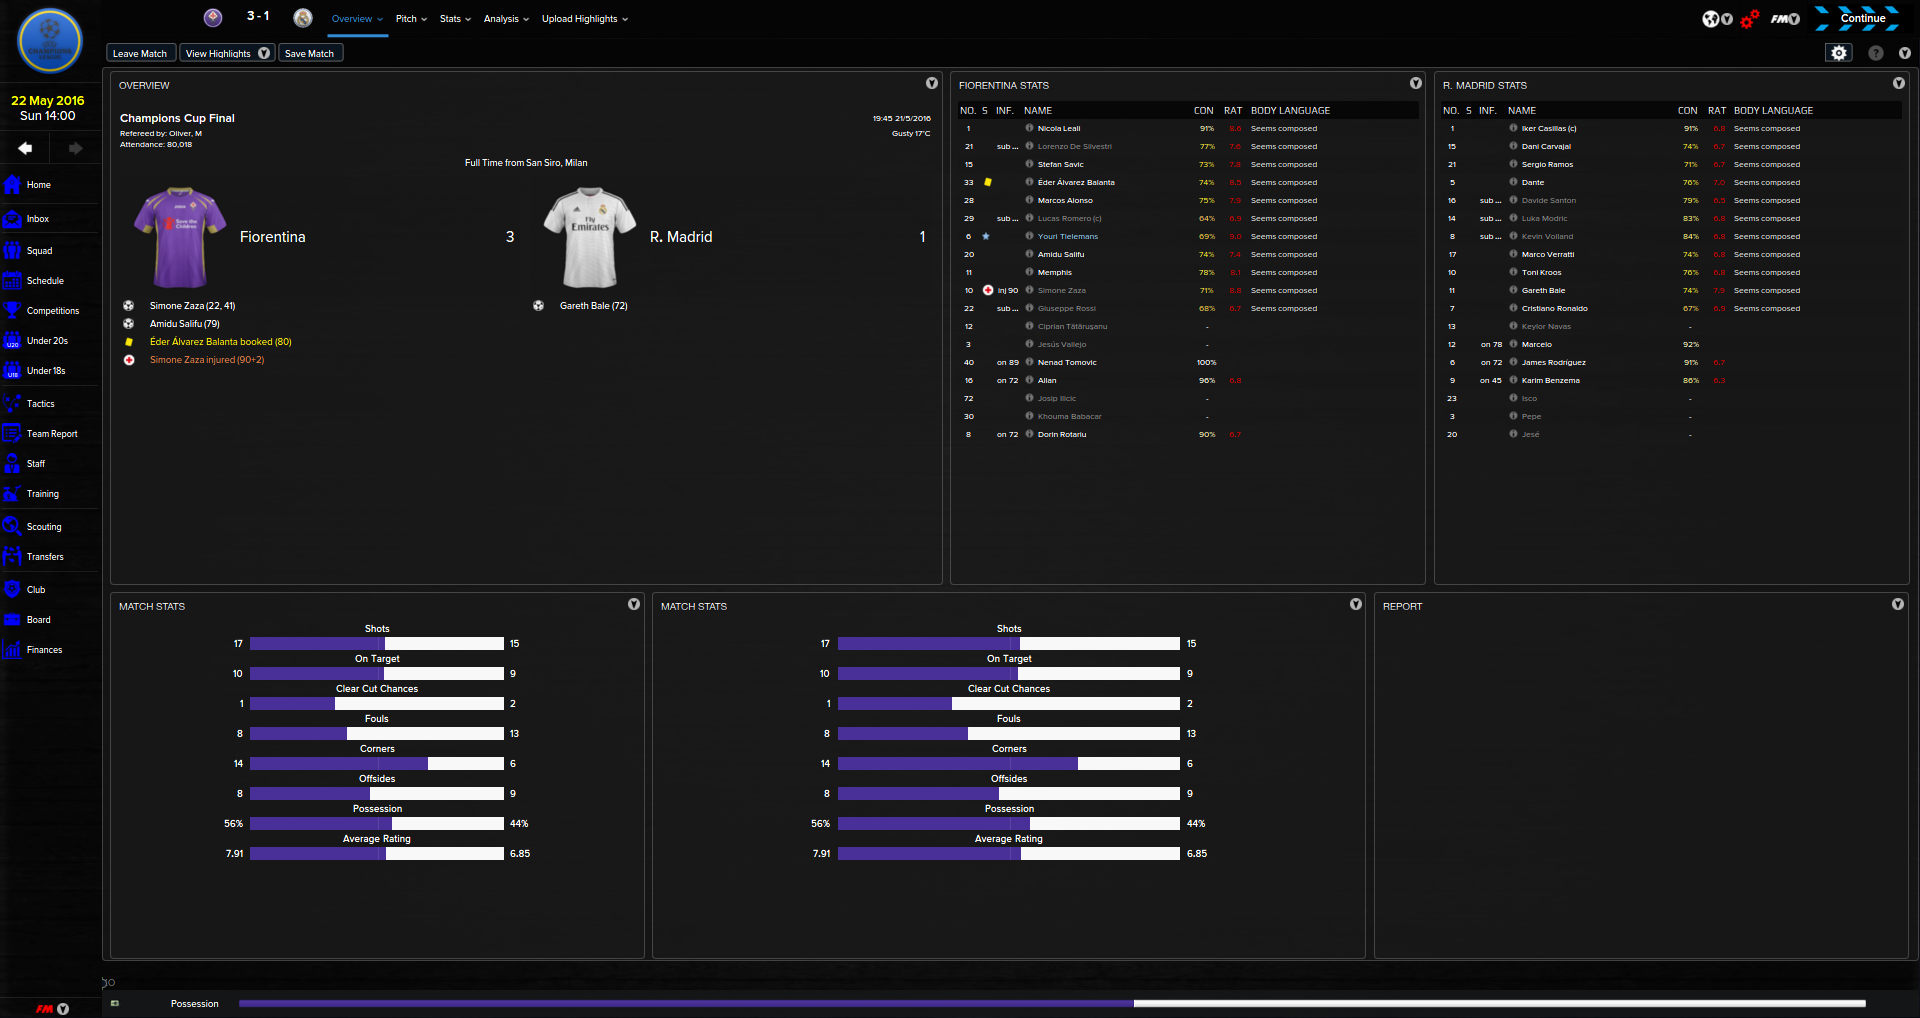Click the RAT column header in R. Madrid Stats
The image size is (1920, 1018).
click(1717, 111)
